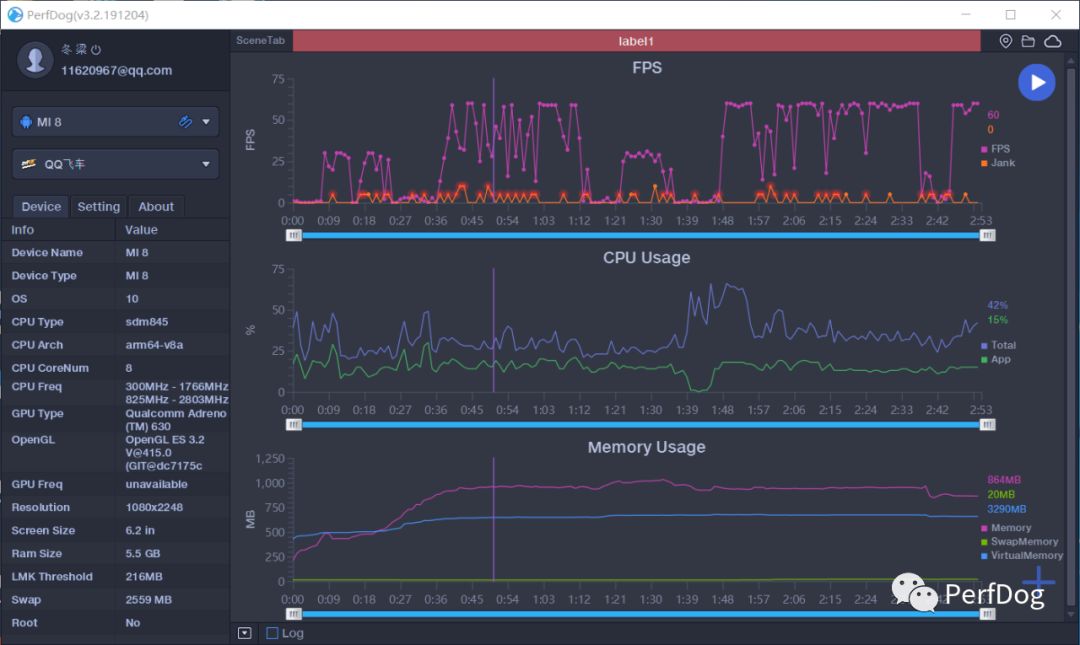Image resolution: width=1080 pixels, height=645 pixels.
Task: Toggle the Total CPU legend series
Action: click(x=999, y=345)
